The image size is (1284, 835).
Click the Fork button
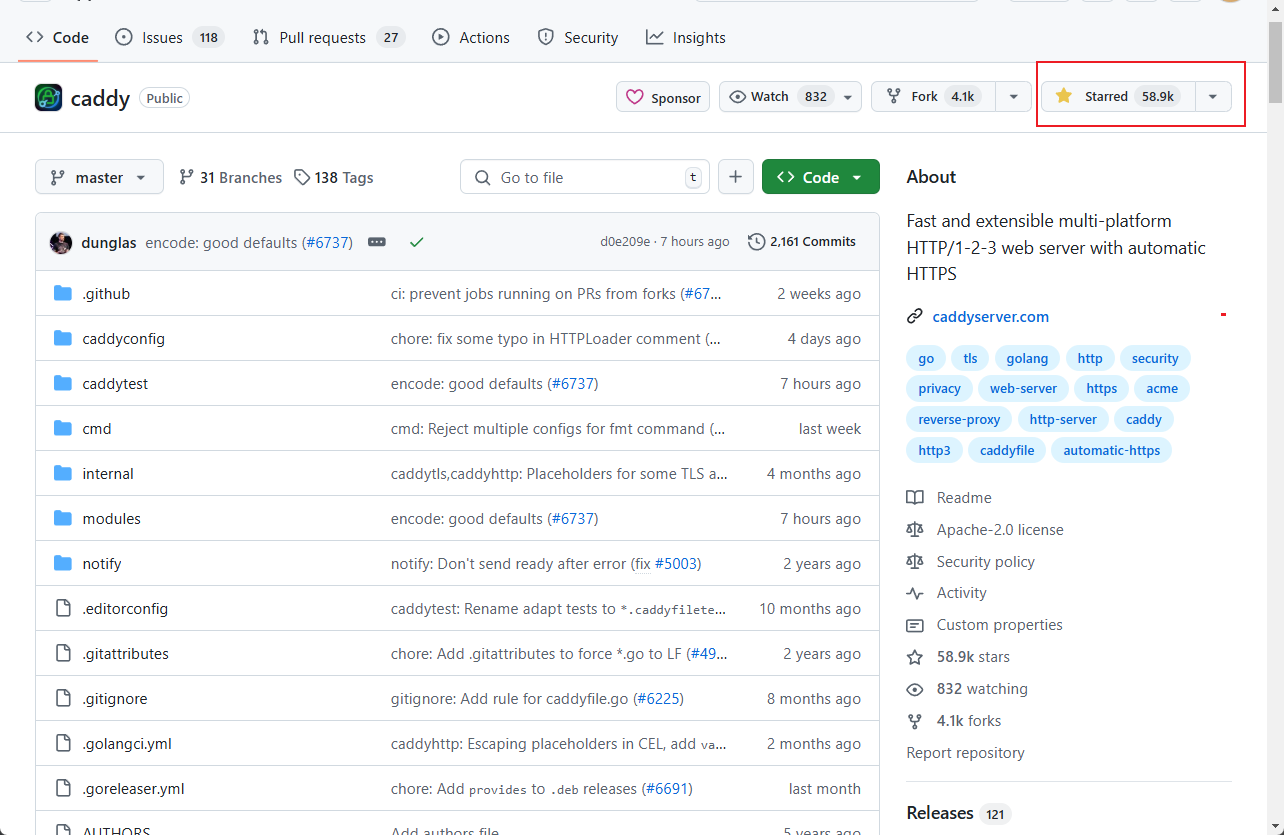(x=934, y=96)
